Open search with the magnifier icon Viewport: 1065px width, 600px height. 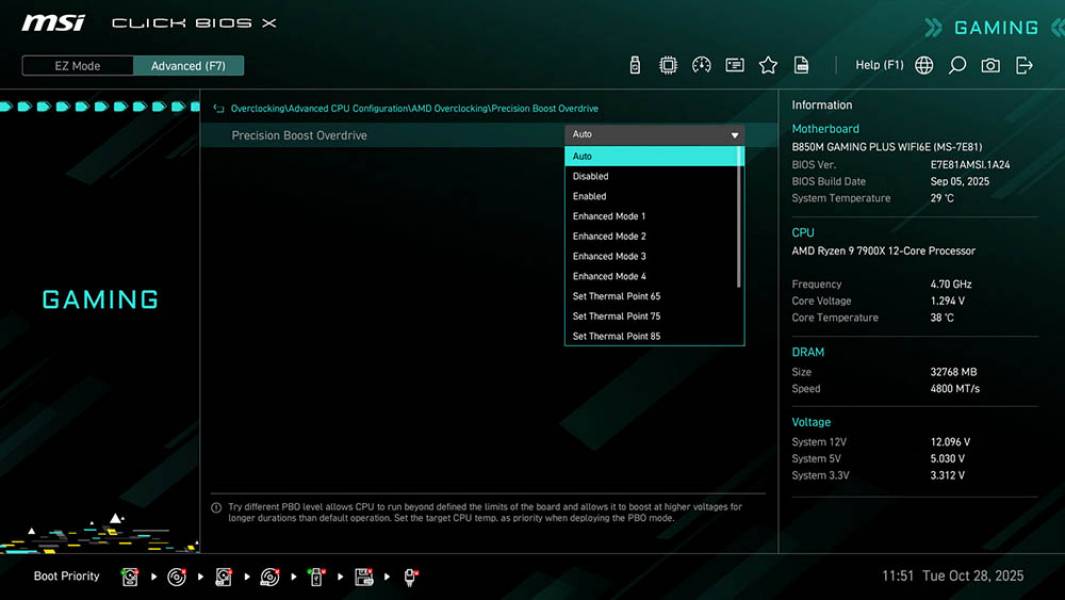tap(956, 64)
